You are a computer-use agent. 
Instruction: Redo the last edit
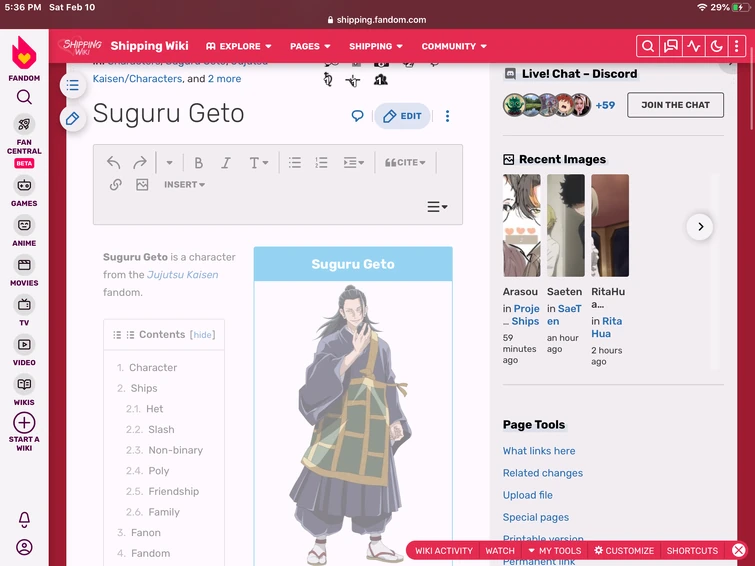click(x=140, y=162)
